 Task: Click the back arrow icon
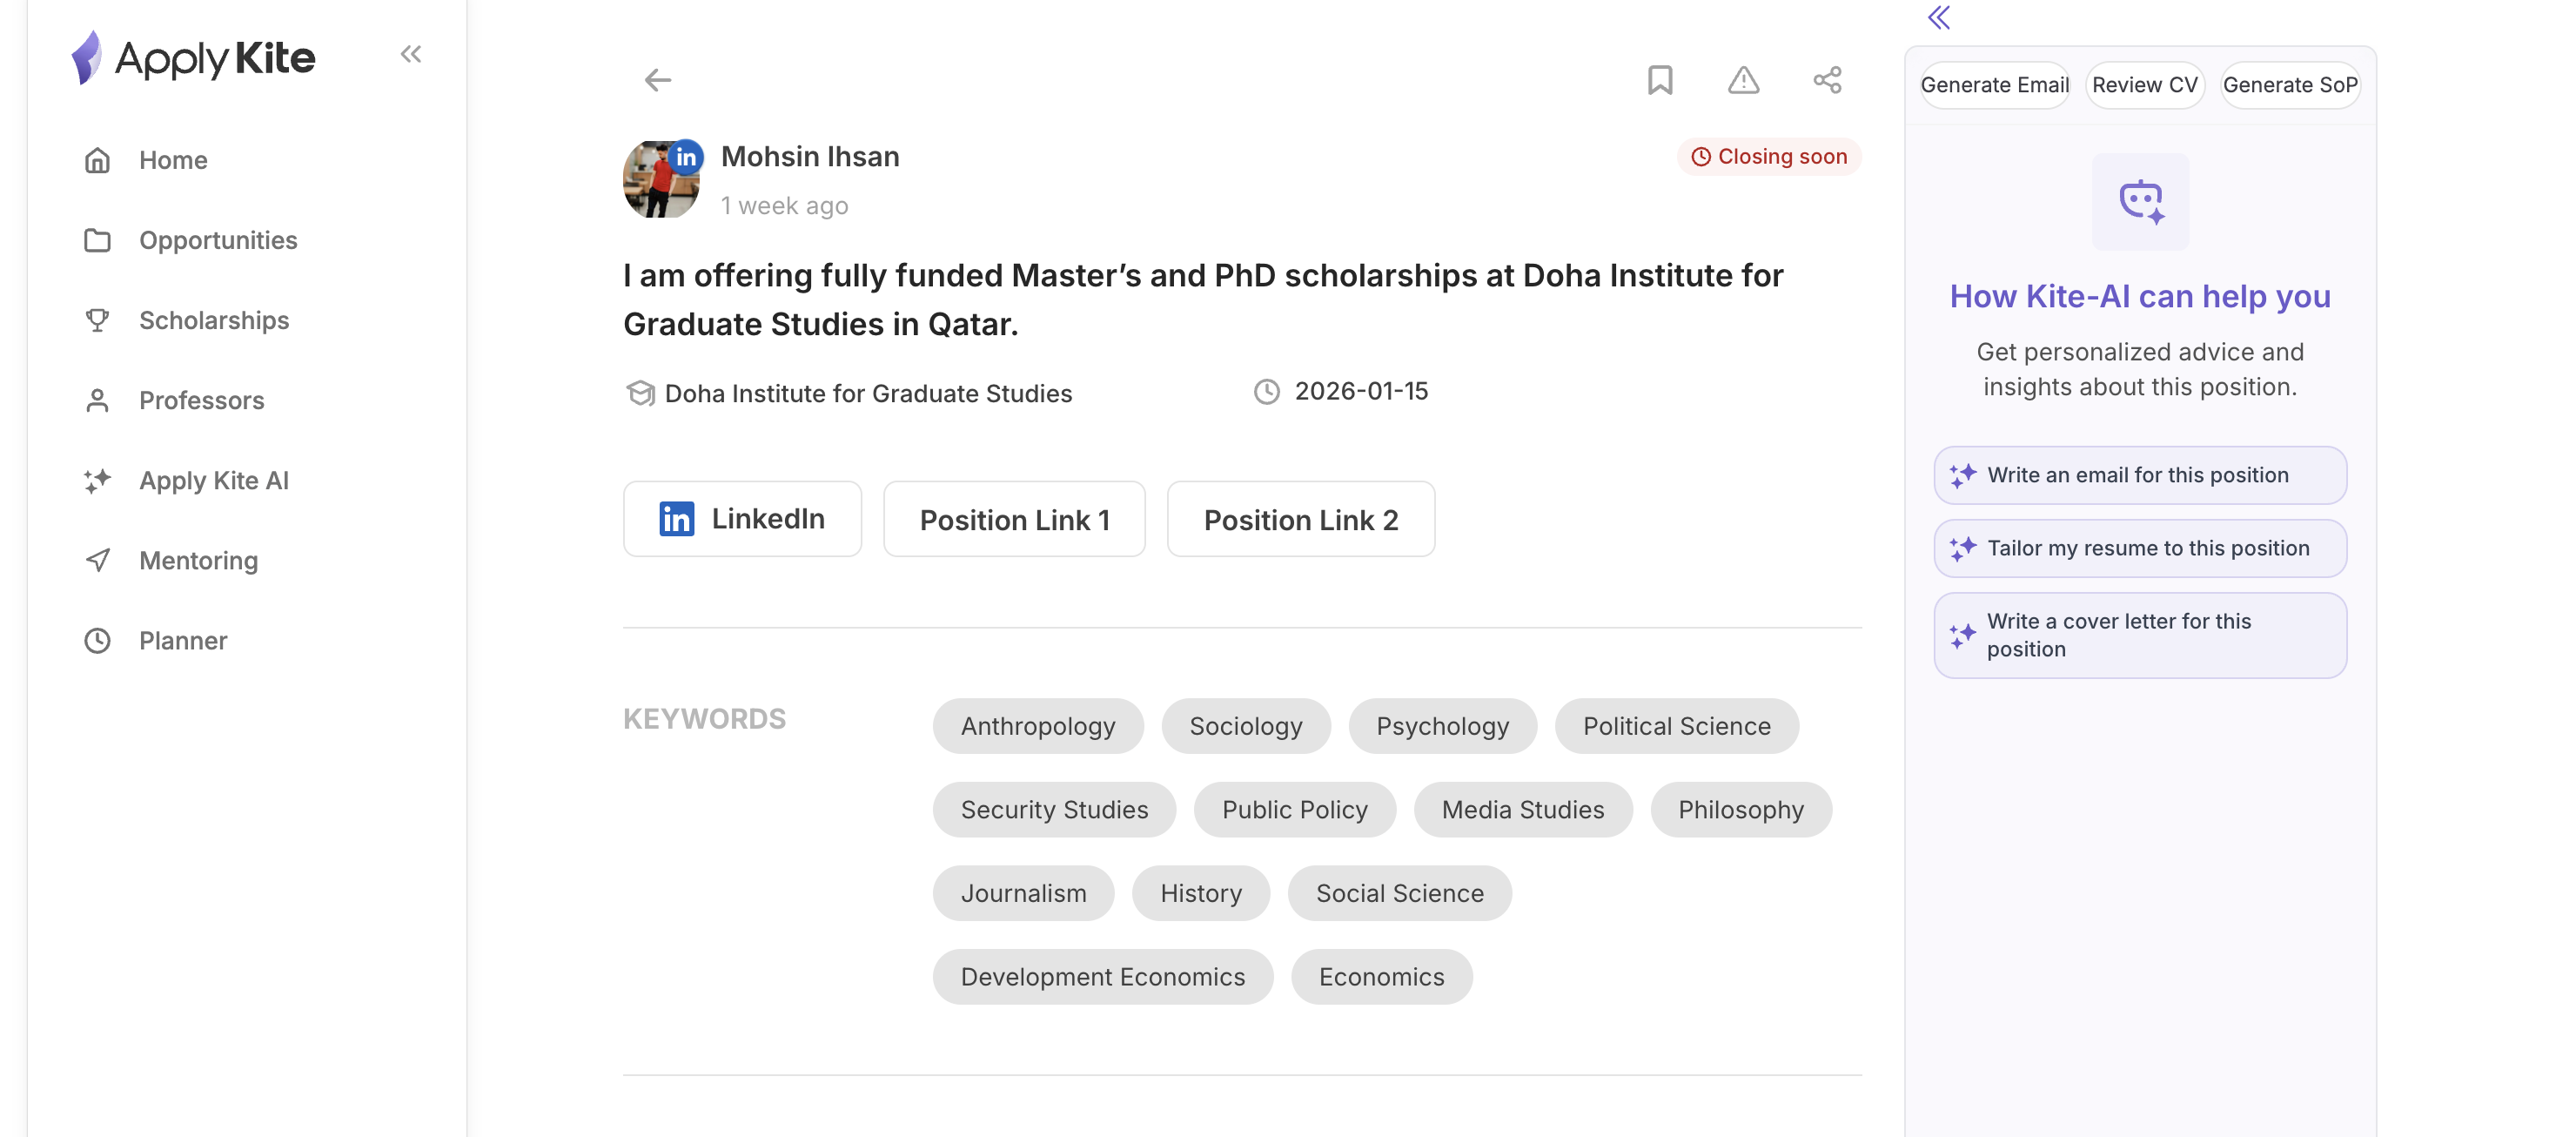coord(657,80)
